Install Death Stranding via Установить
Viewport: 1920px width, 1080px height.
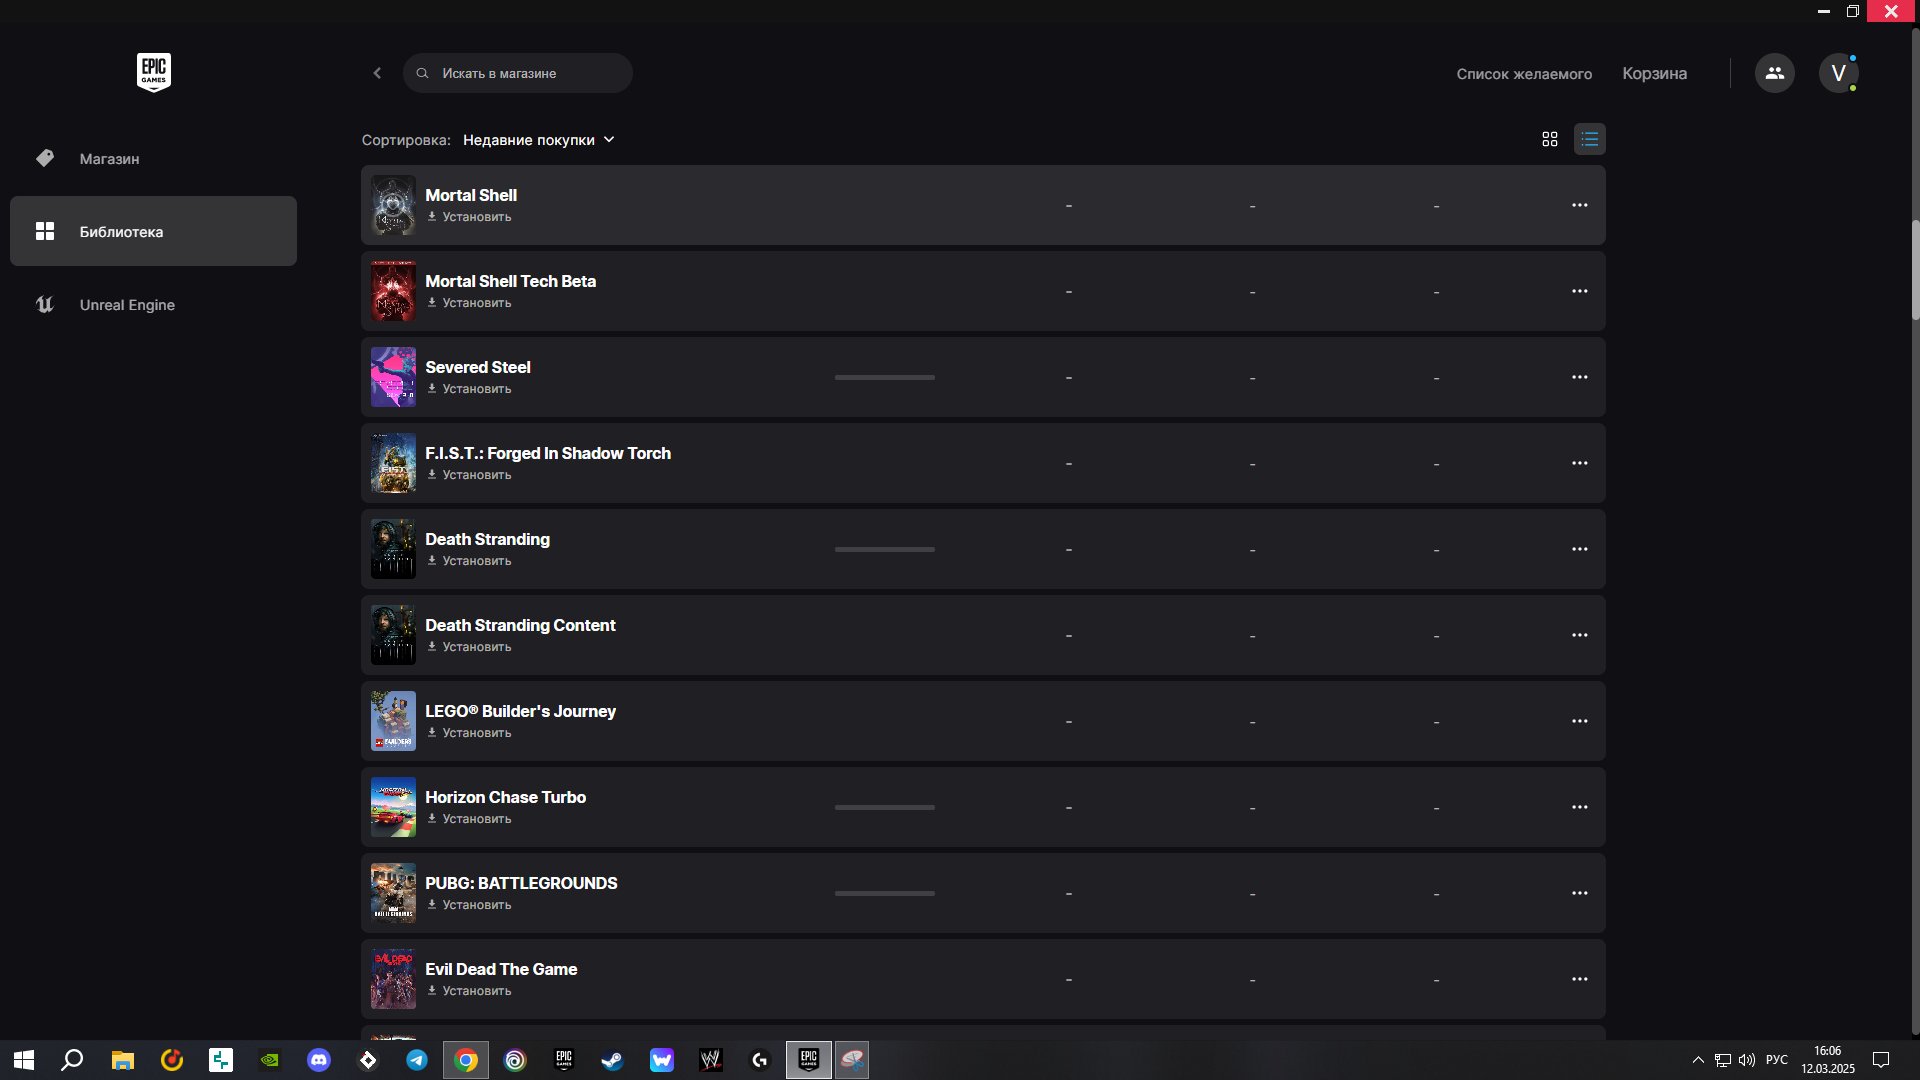click(469, 561)
